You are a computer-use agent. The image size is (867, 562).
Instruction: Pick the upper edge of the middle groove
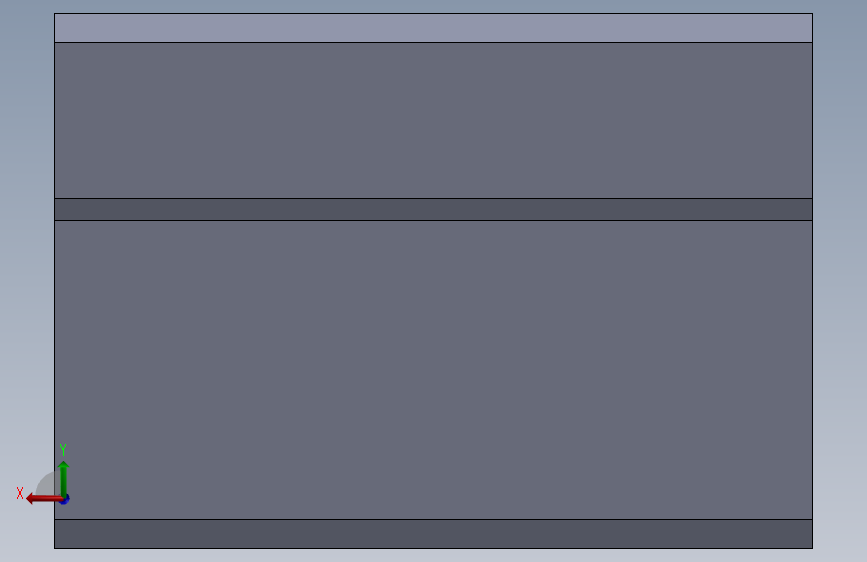coord(433,198)
